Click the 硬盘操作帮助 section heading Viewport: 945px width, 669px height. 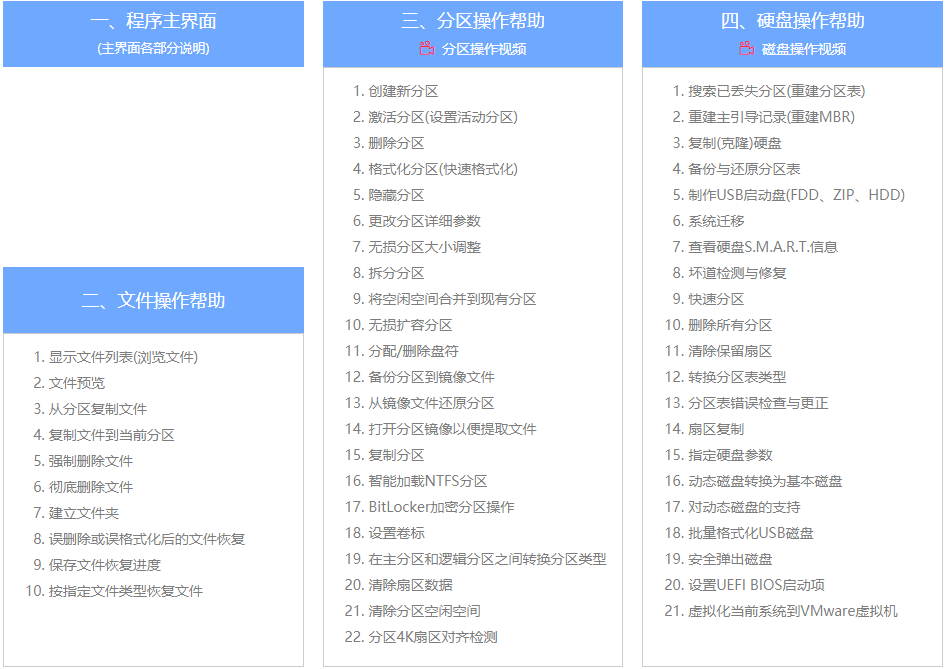click(x=793, y=21)
